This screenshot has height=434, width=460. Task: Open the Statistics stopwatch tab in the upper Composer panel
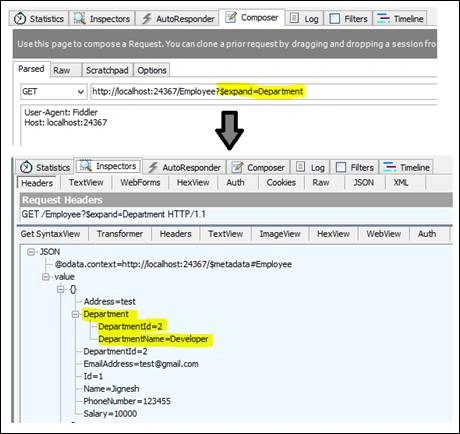39,18
